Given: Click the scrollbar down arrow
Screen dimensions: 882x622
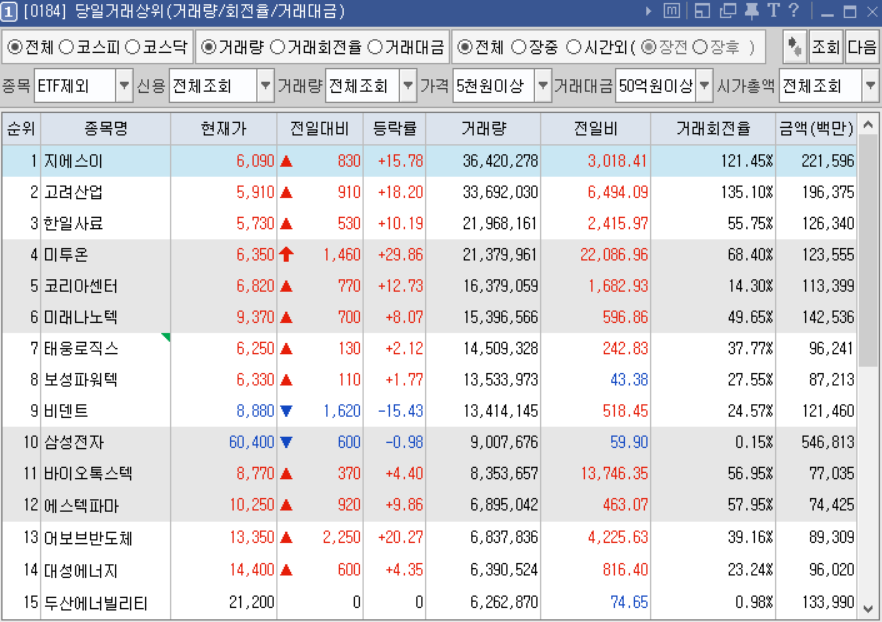Looking at the screenshot, I should (x=868, y=609).
